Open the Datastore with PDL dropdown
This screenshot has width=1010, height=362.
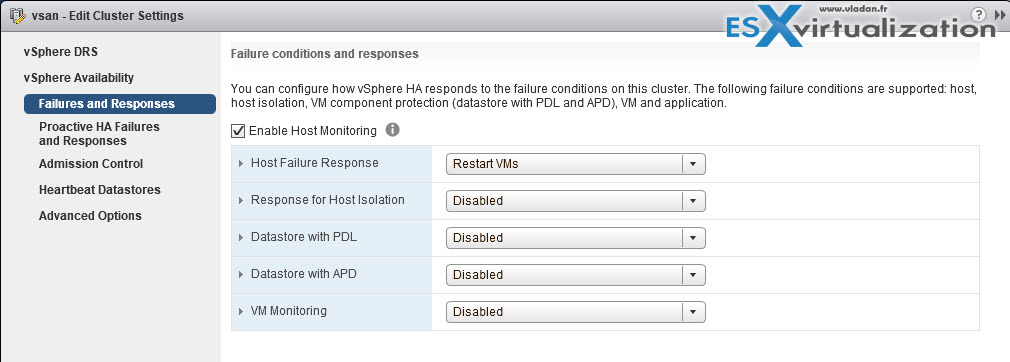click(576, 238)
